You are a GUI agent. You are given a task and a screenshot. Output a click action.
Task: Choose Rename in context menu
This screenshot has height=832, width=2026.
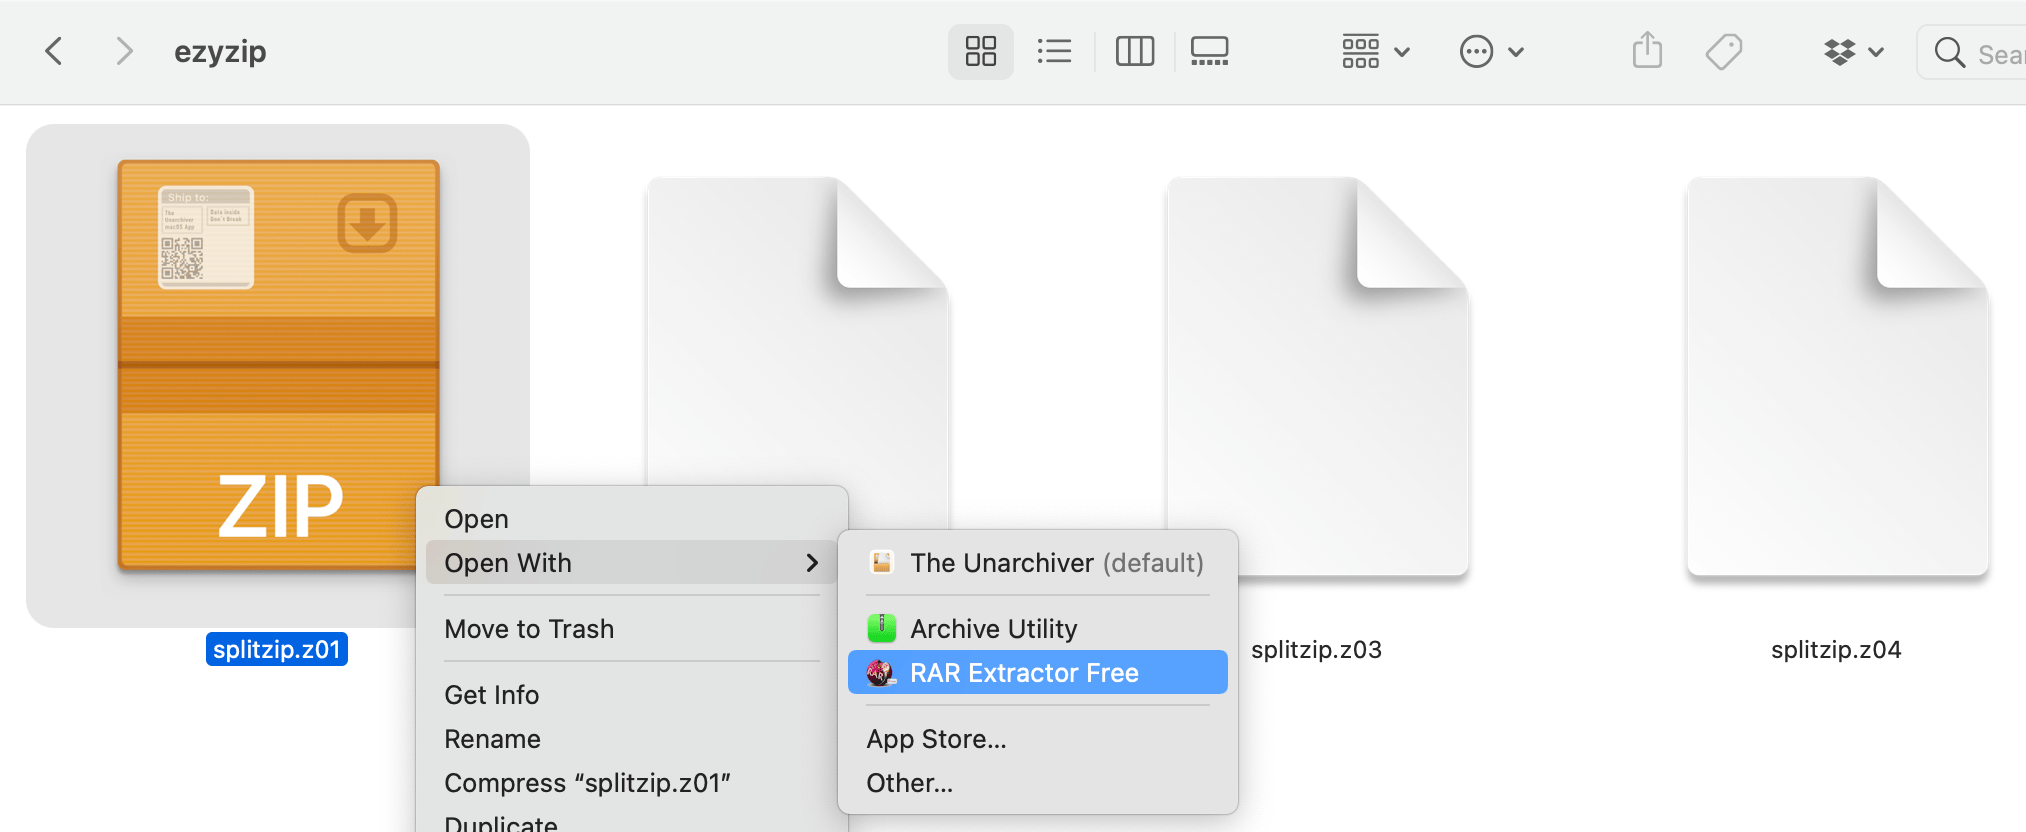point(632,739)
